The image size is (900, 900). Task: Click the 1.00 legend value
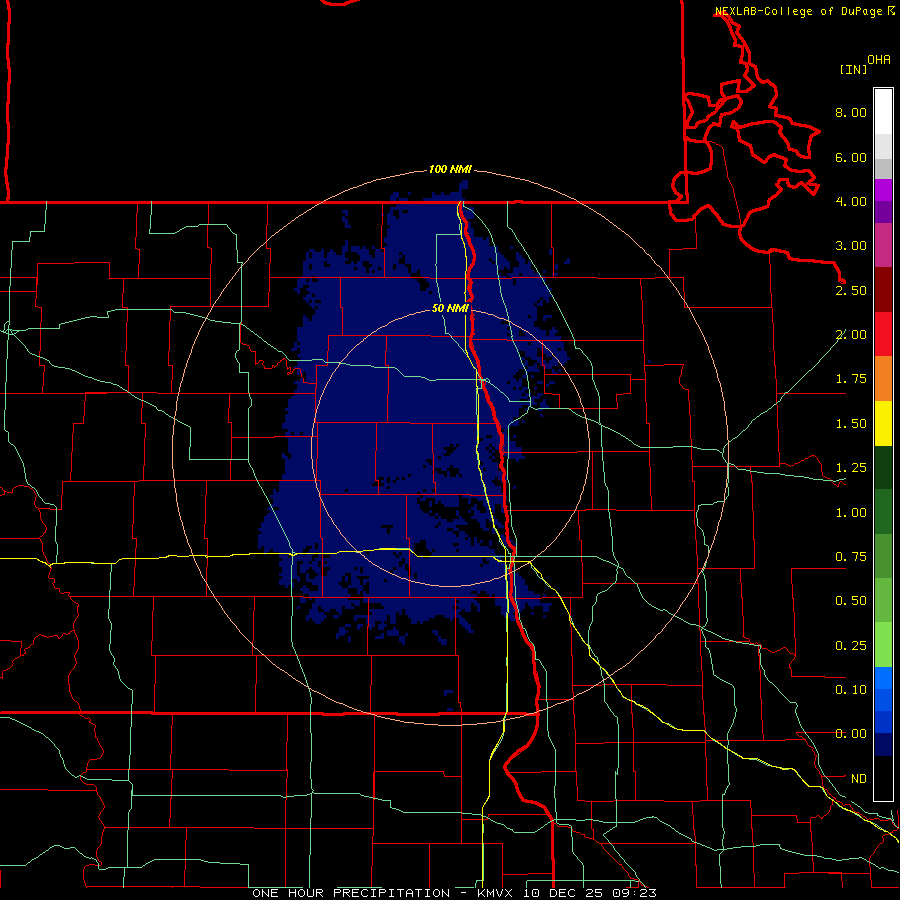[x=851, y=513]
